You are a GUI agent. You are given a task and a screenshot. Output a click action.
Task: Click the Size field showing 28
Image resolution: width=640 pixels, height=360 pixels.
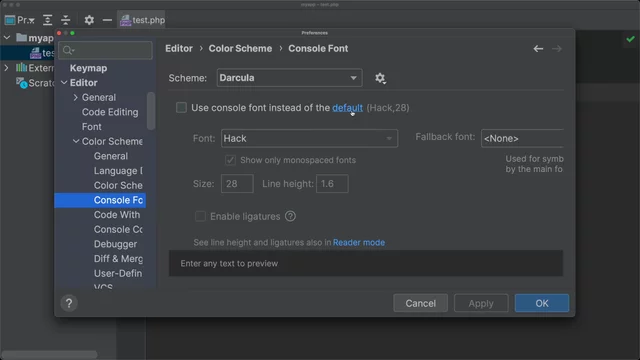tap(237, 184)
